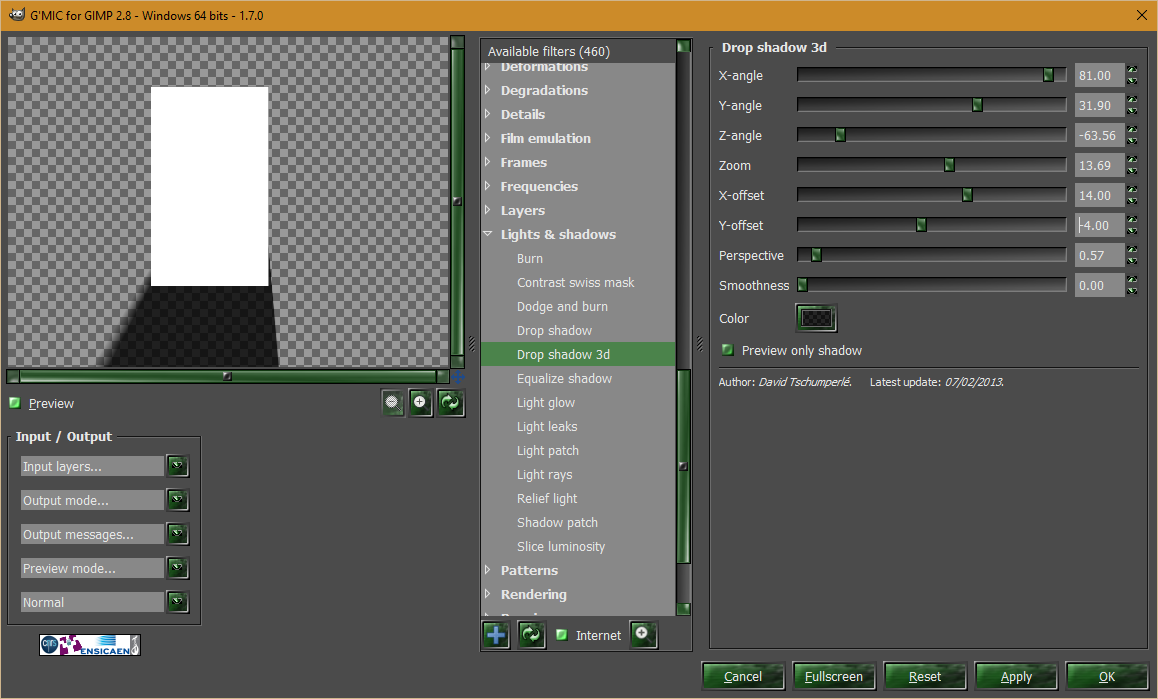Viewport: 1158px width, 699px height.
Task: Click the Cancel button
Action: pyautogui.click(x=743, y=676)
